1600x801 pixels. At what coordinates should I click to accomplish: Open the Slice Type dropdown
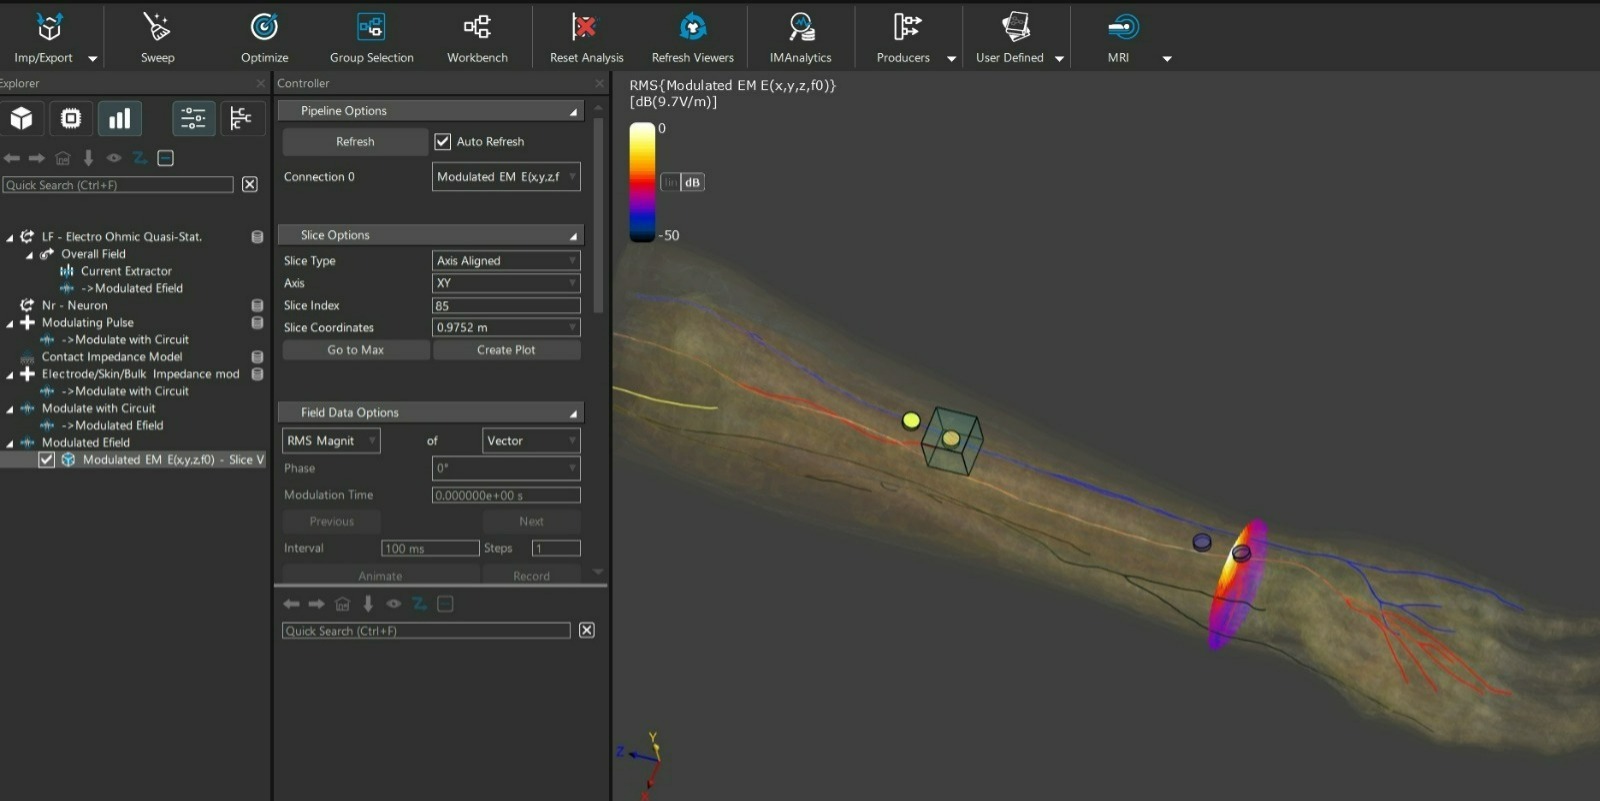coord(505,261)
